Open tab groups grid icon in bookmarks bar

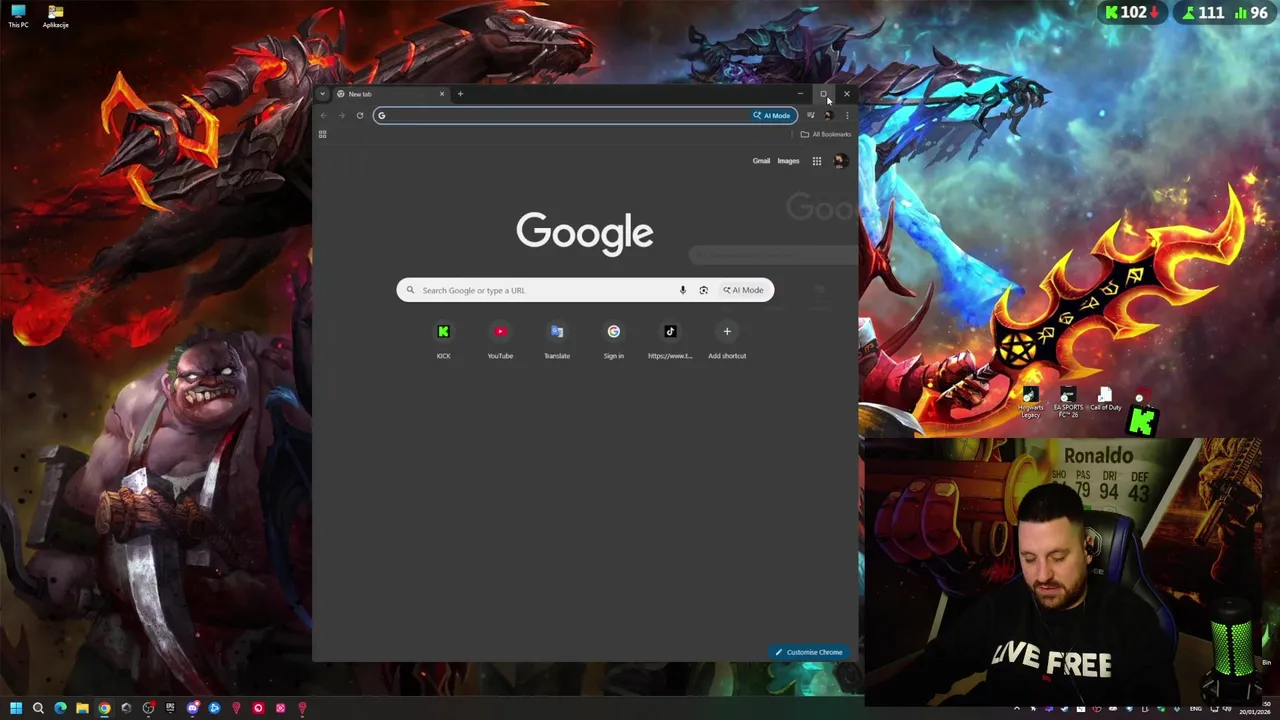322,134
